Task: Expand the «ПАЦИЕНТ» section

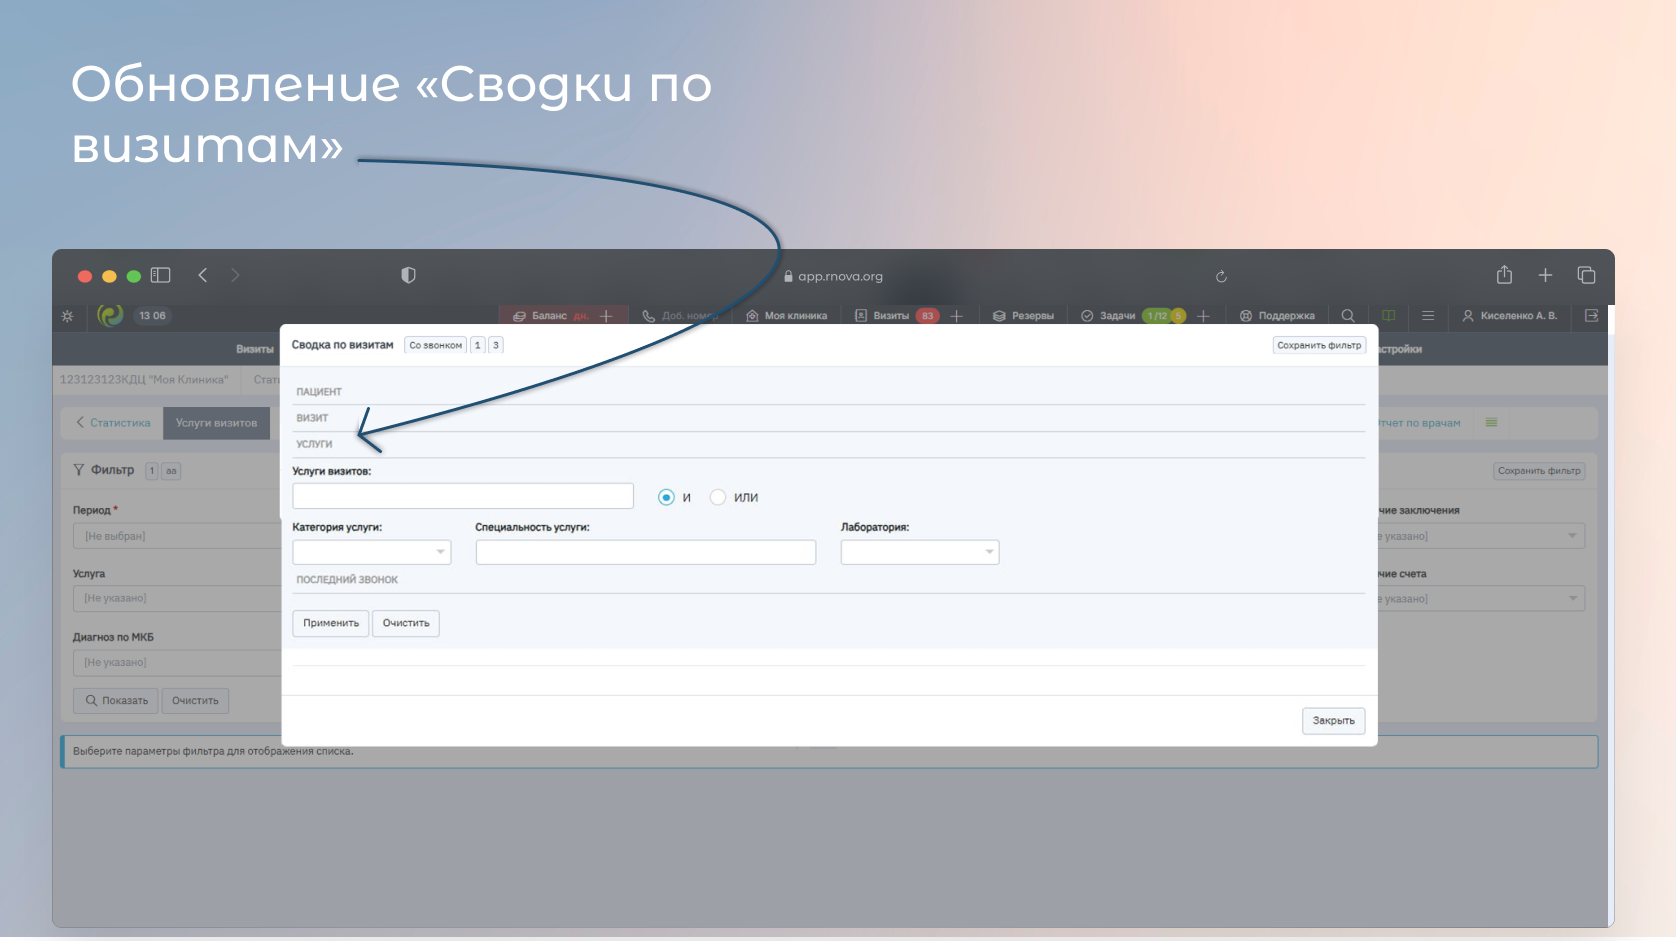Action: coord(319,392)
